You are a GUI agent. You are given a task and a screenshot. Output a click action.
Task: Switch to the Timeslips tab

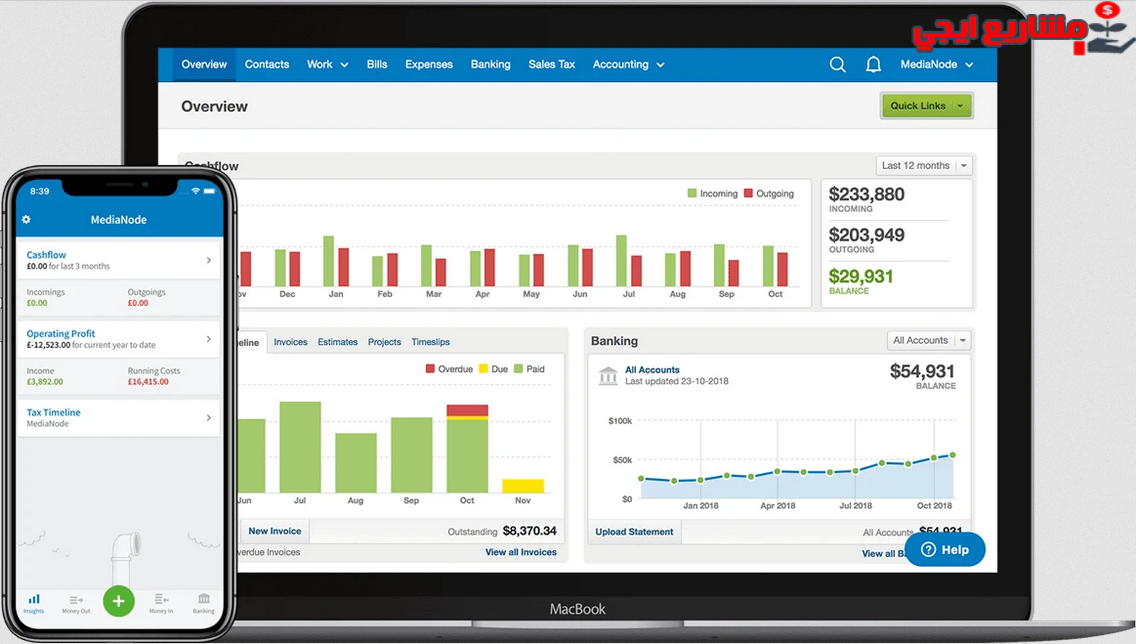[x=430, y=342]
